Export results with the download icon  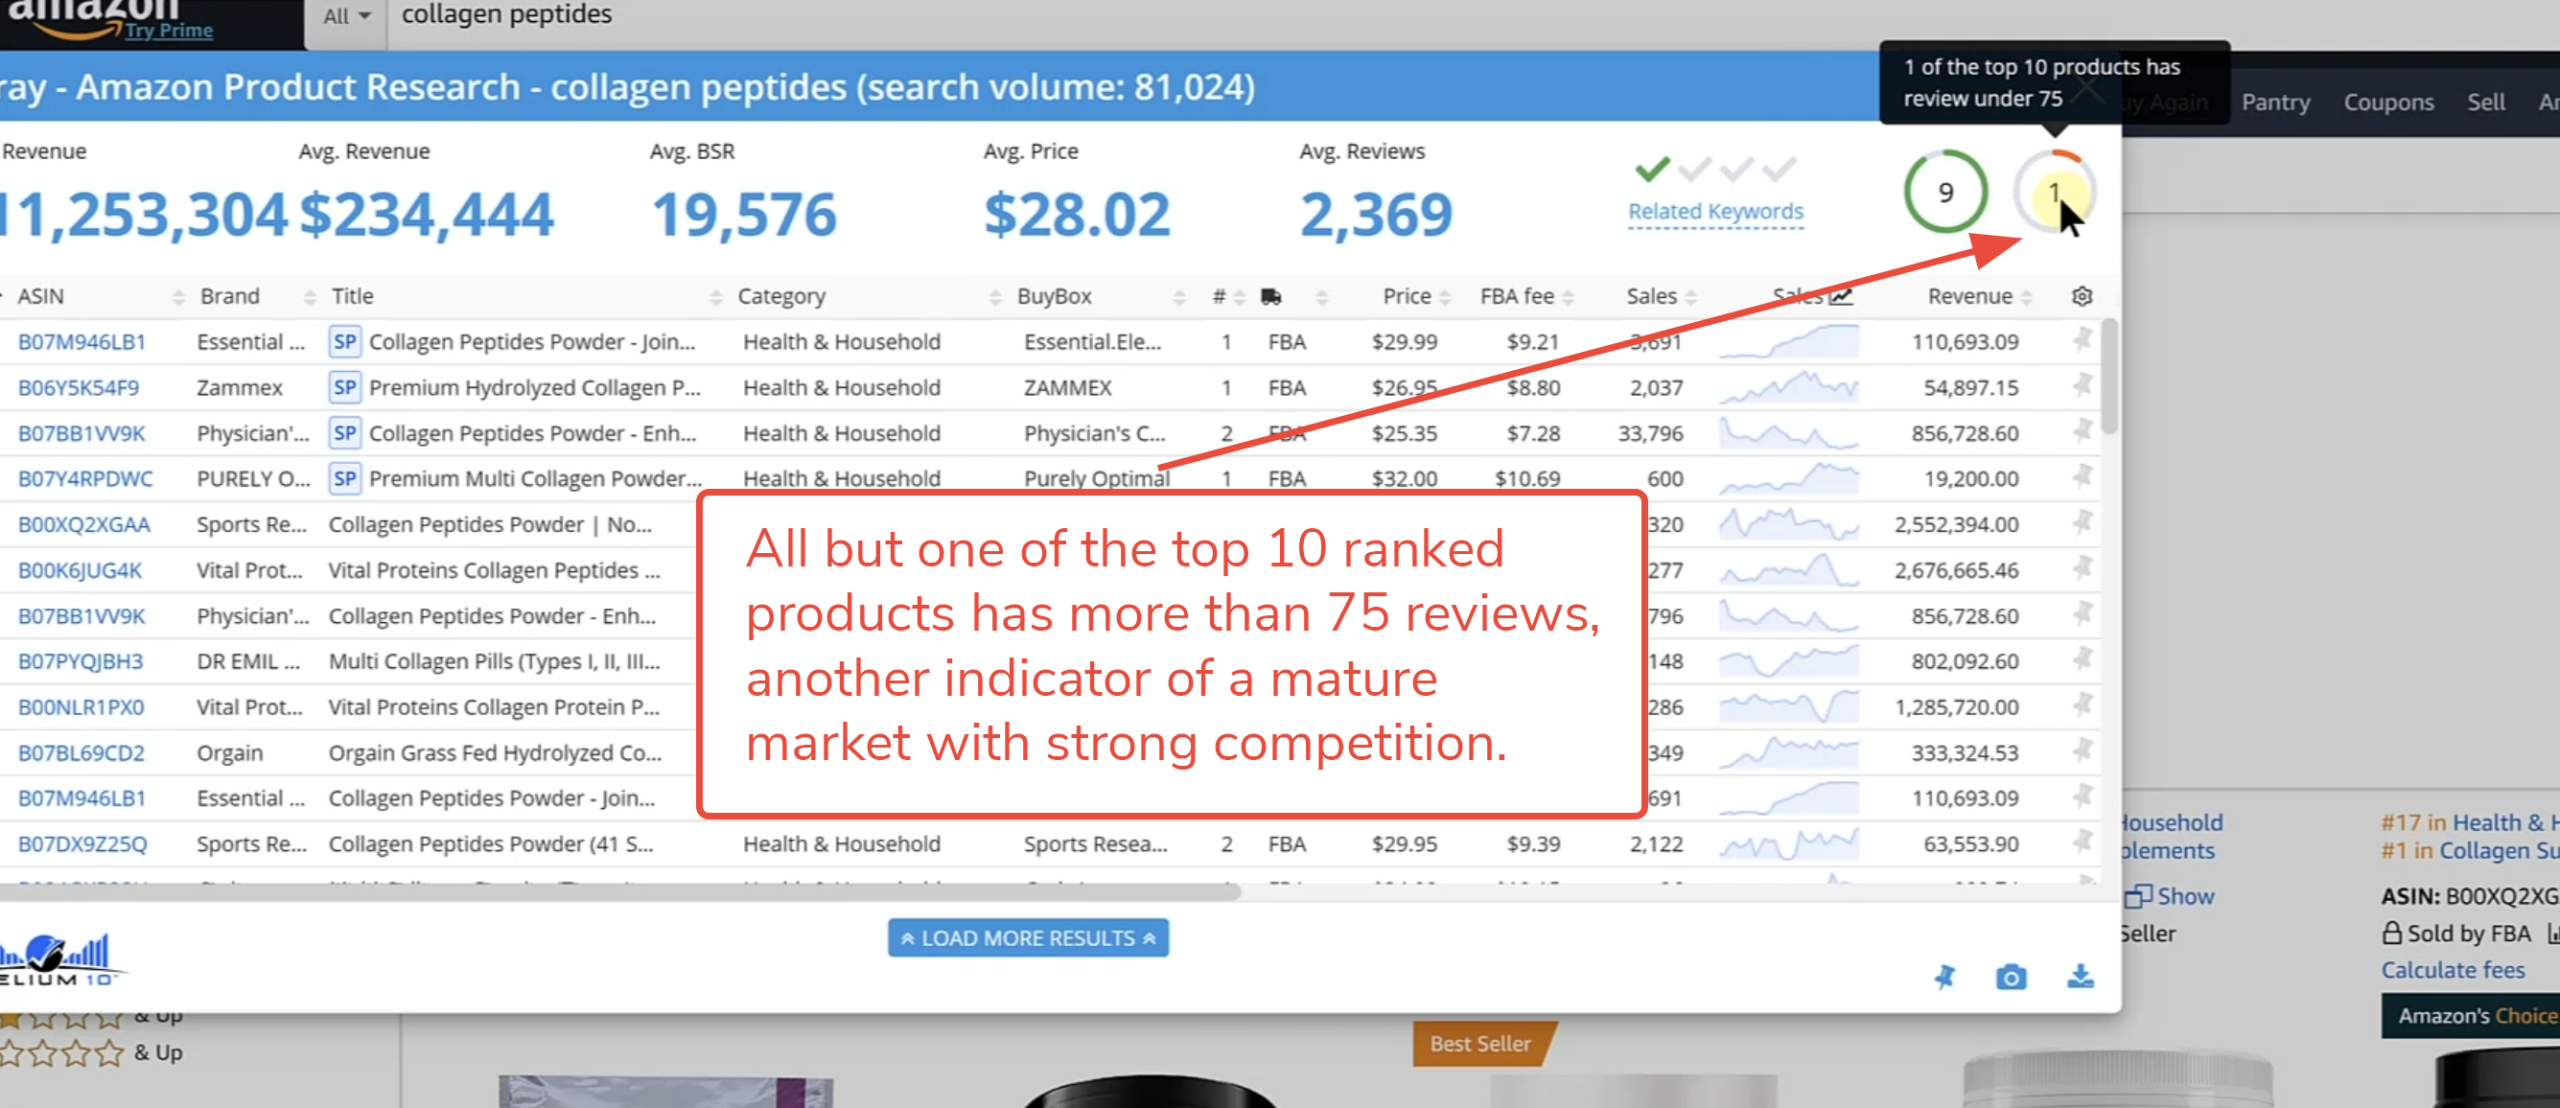[x=2080, y=978]
